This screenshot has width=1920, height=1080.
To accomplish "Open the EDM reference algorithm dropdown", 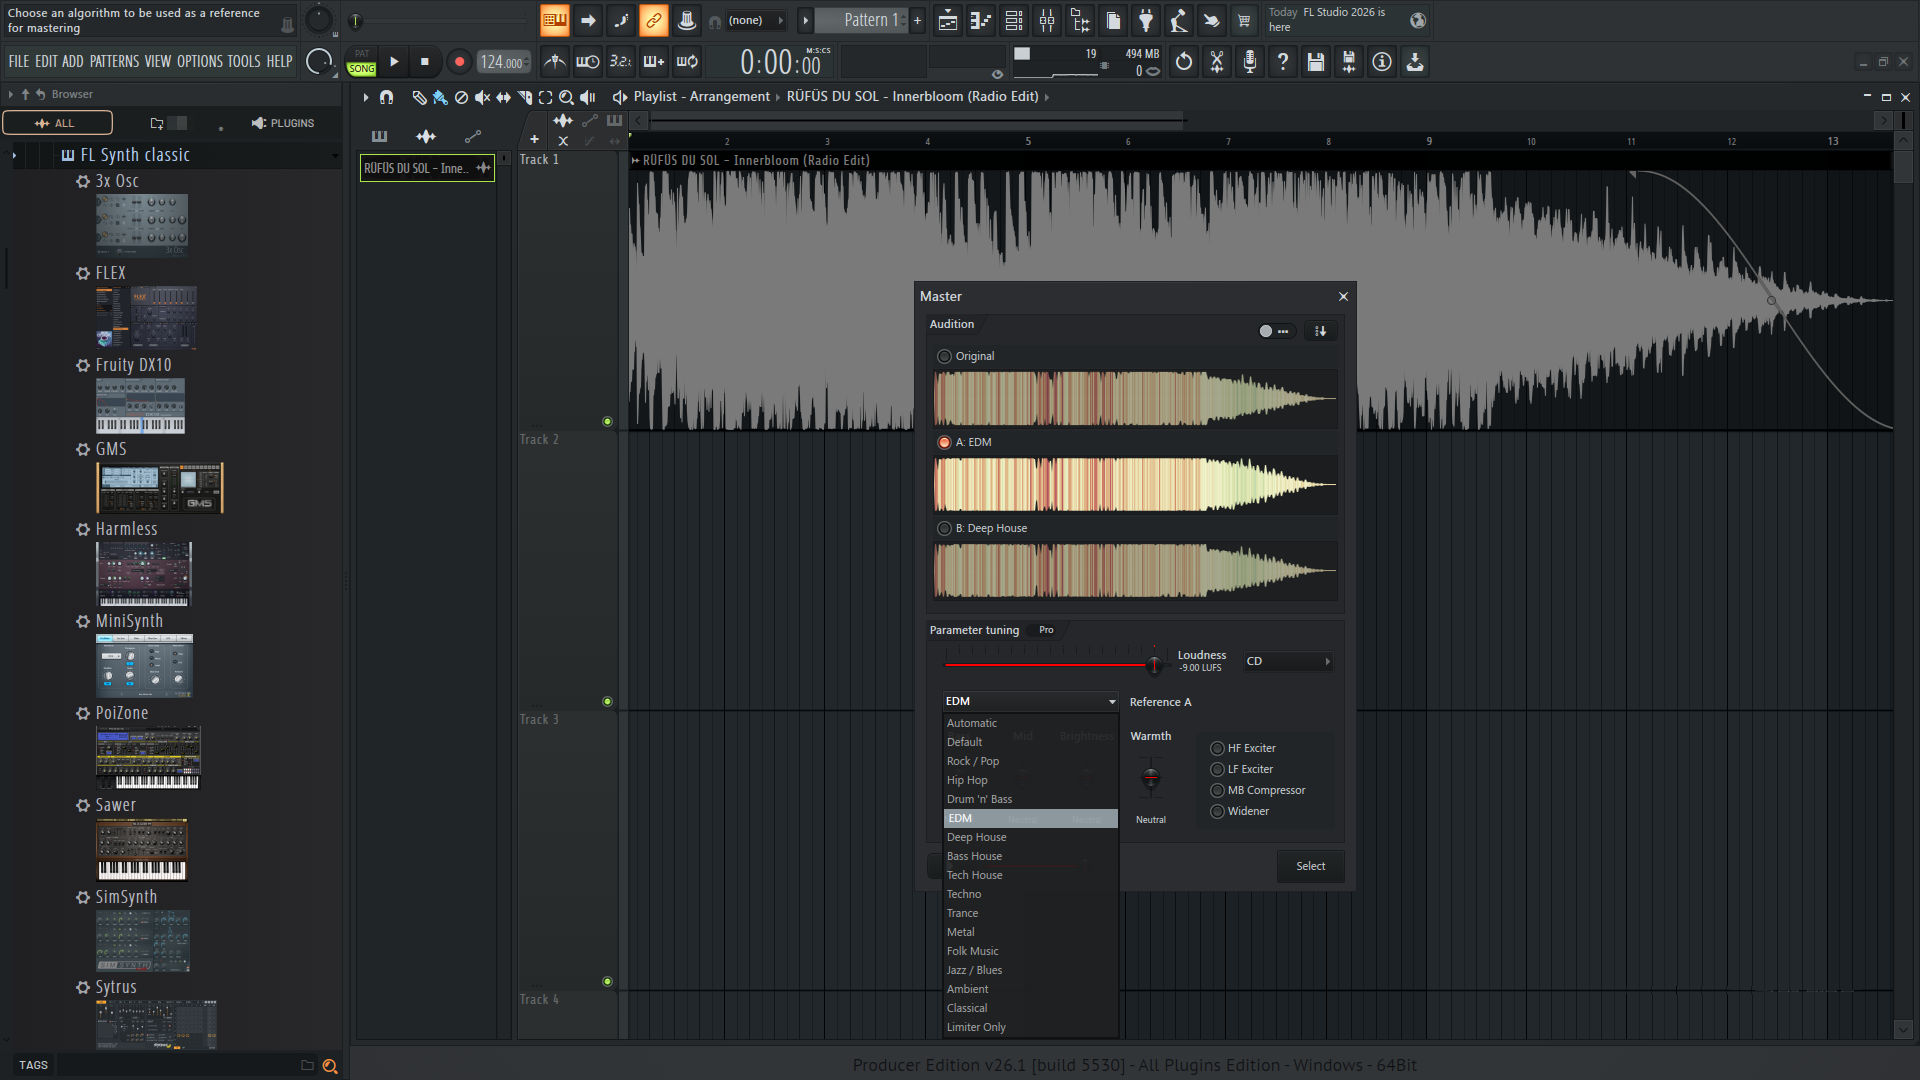I will click(x=1030, y=701).
